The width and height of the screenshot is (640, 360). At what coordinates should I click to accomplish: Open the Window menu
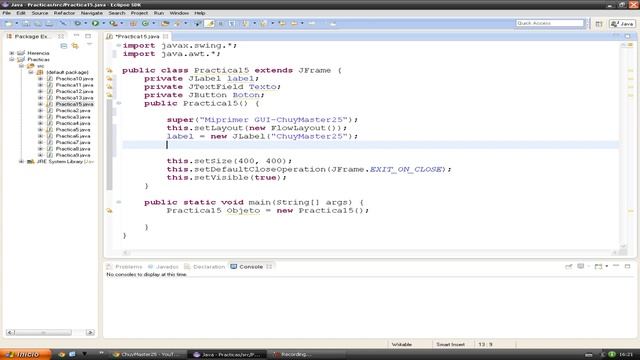pos(179,13)
